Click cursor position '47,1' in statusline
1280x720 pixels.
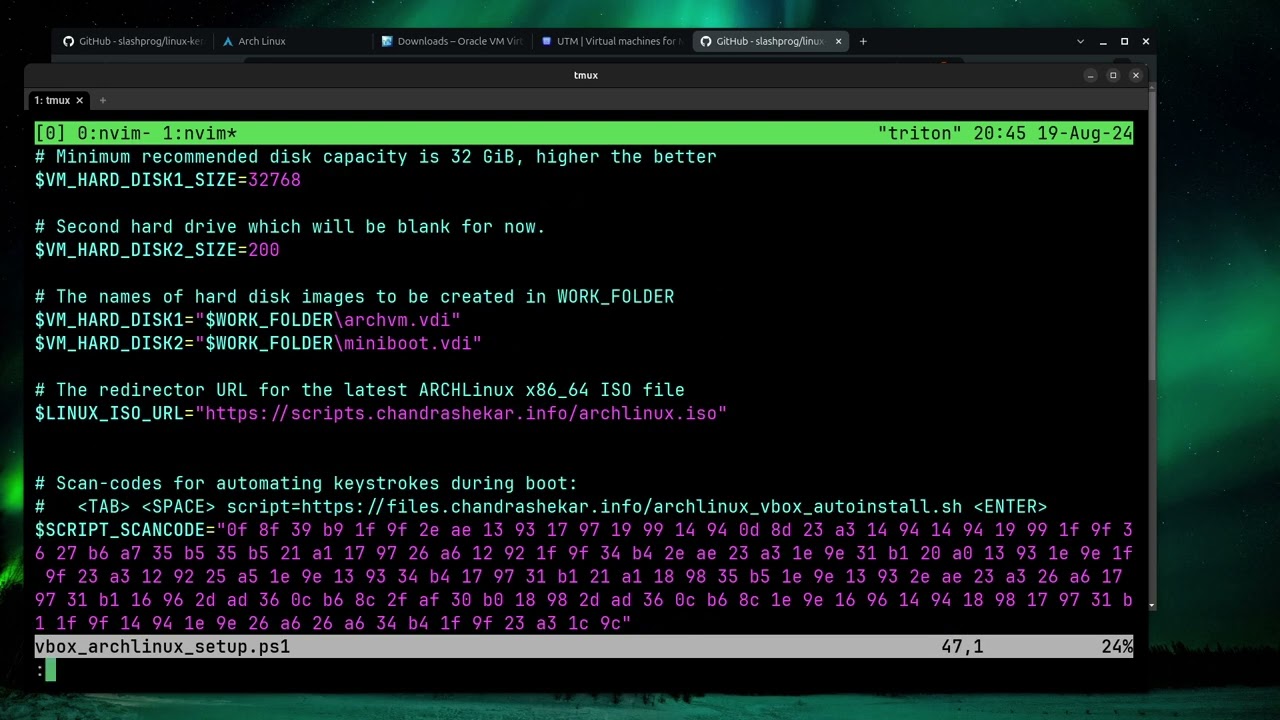[962, 647]
